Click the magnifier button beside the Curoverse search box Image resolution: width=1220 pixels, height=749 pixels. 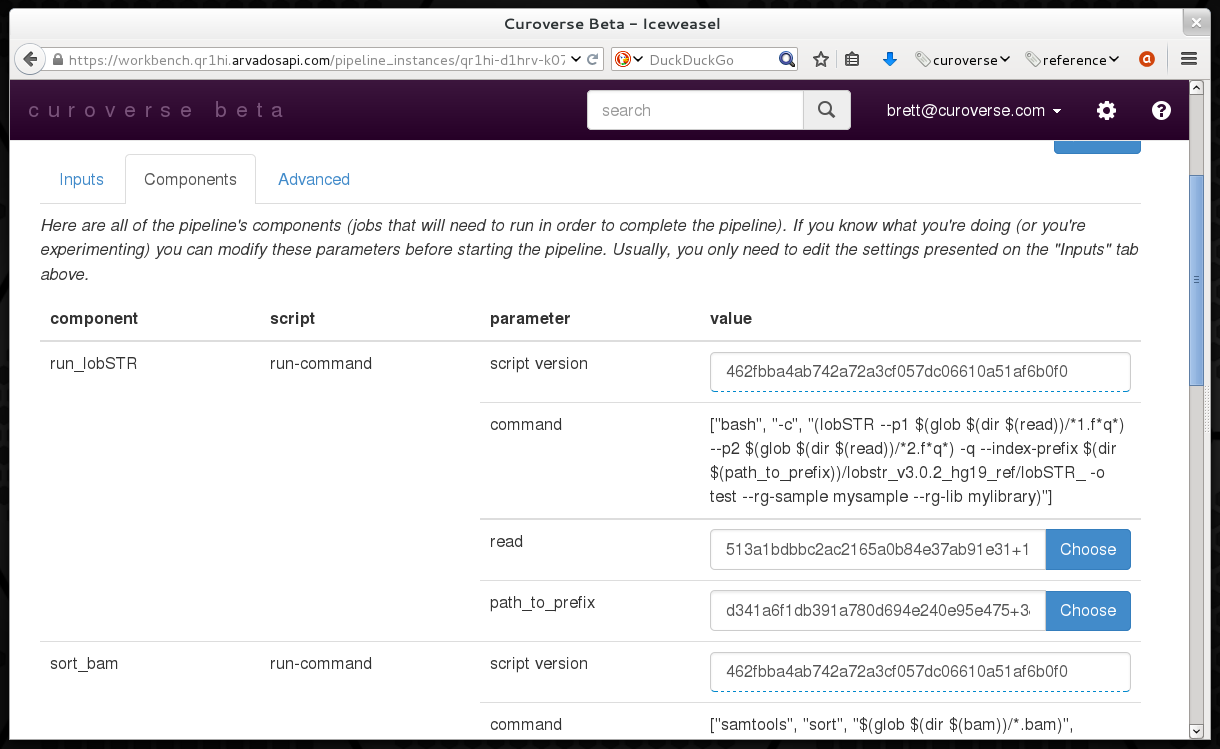[x=826, y=111]
